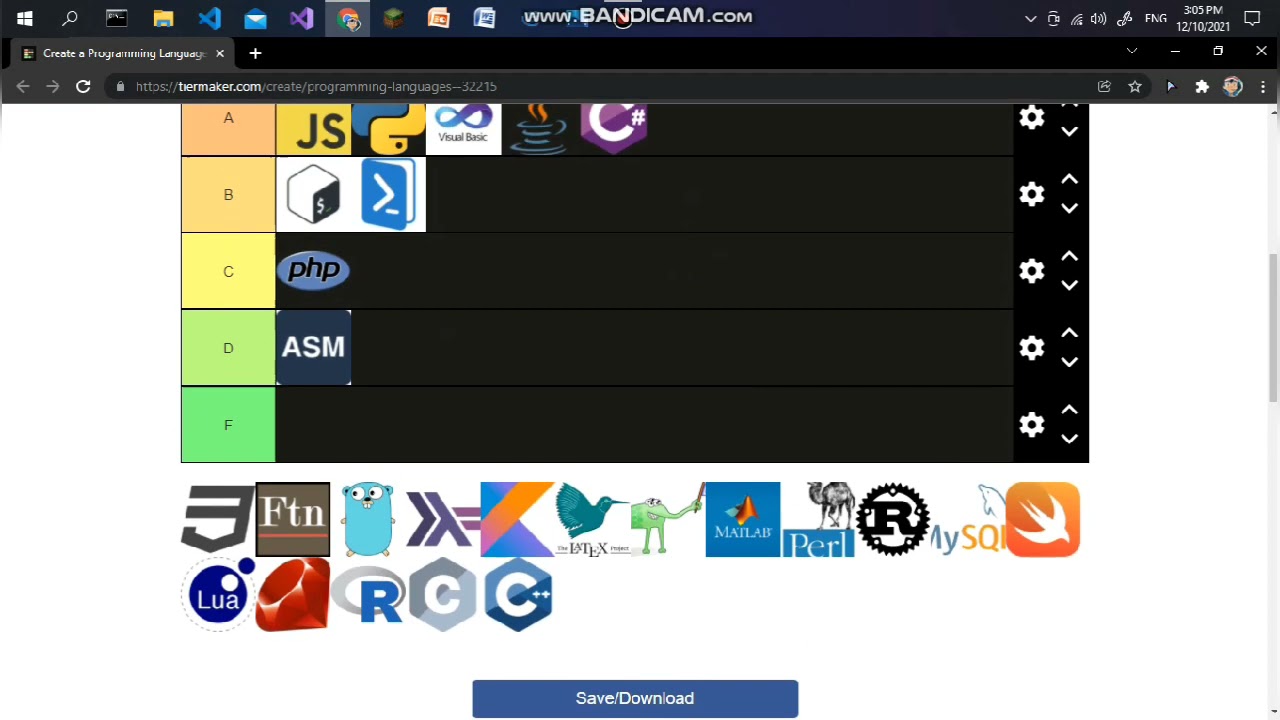Bookmark this page with the star
1280x720 pixels.
tap(1135, 87)
